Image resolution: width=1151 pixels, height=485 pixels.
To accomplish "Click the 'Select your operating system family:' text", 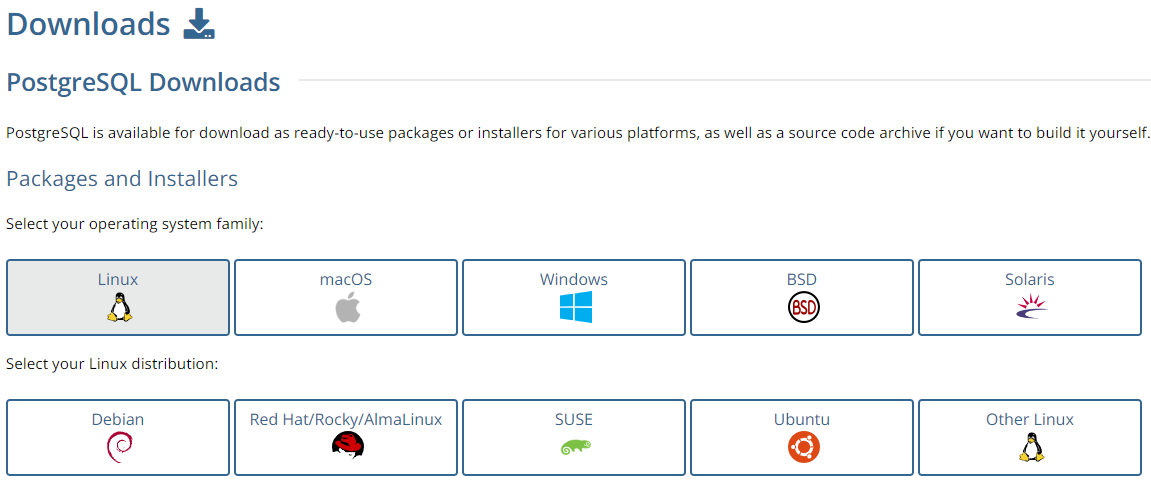I will [x=134, y=224].
